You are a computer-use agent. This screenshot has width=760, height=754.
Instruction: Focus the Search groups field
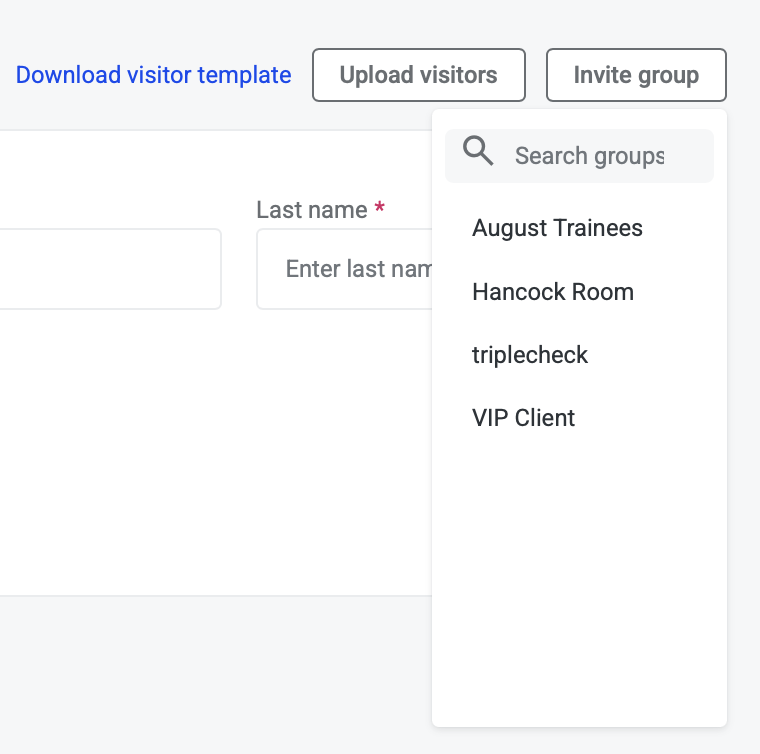[589, 156]
